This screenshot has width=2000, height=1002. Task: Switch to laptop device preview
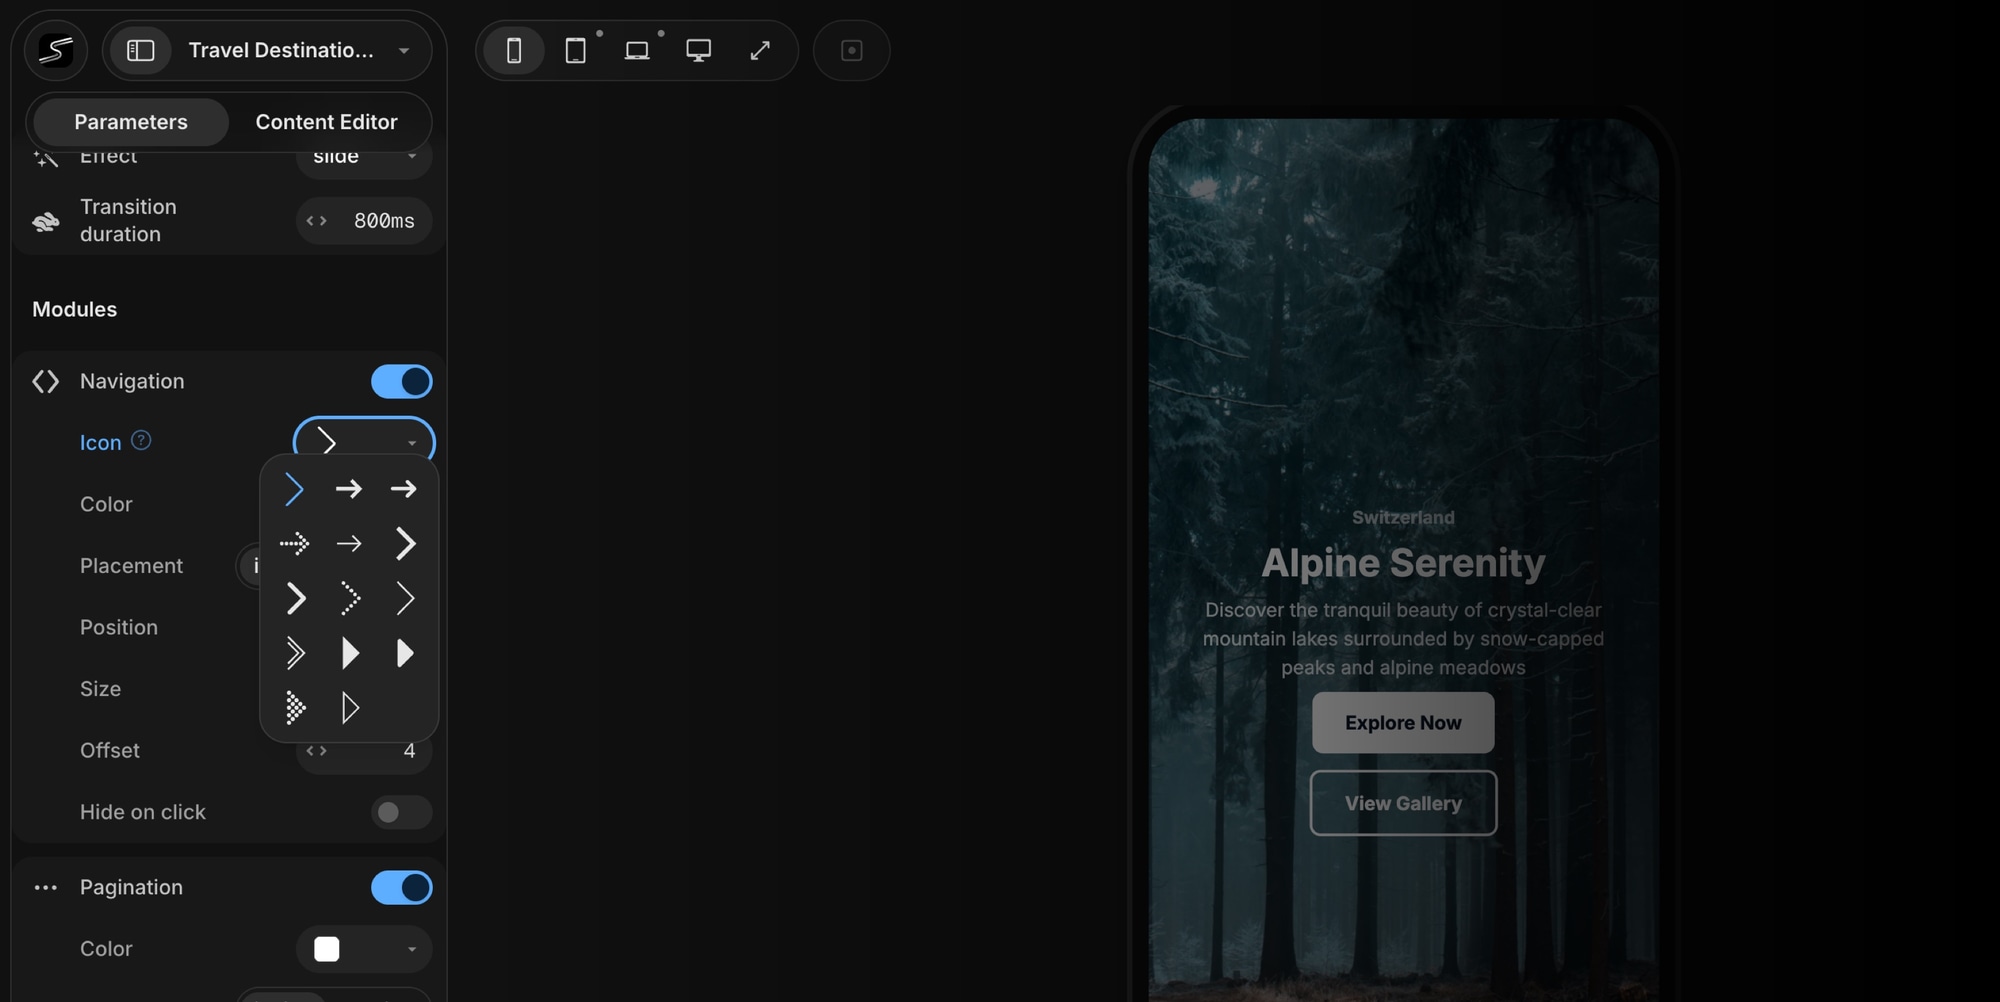[637, 51]
